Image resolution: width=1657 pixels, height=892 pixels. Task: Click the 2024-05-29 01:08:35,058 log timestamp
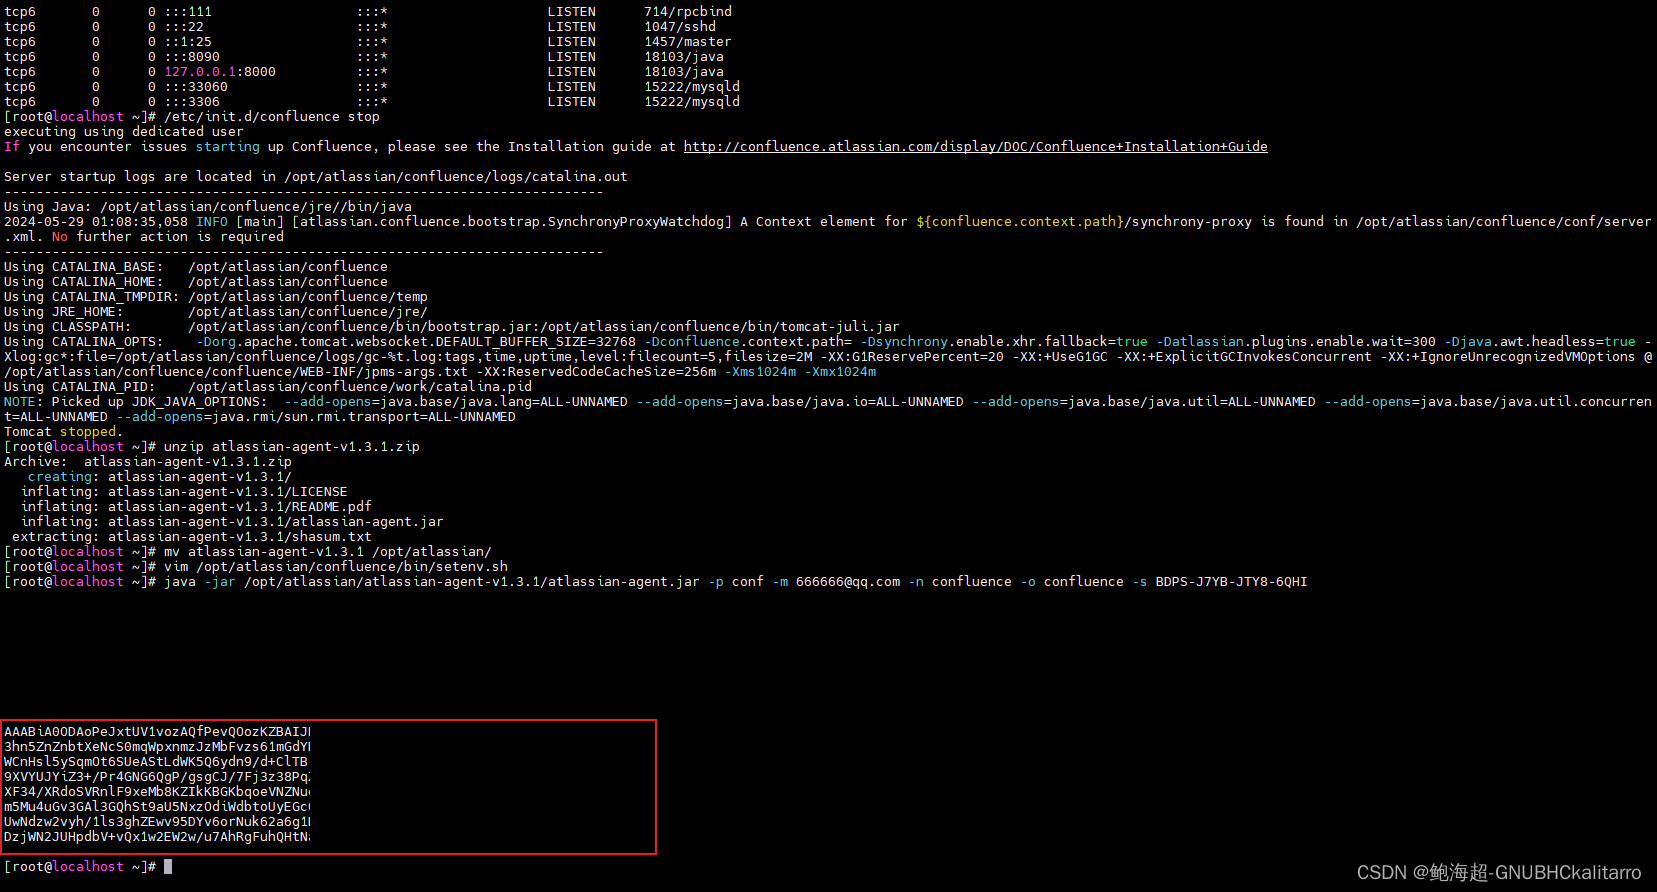[x=96, y=222]
